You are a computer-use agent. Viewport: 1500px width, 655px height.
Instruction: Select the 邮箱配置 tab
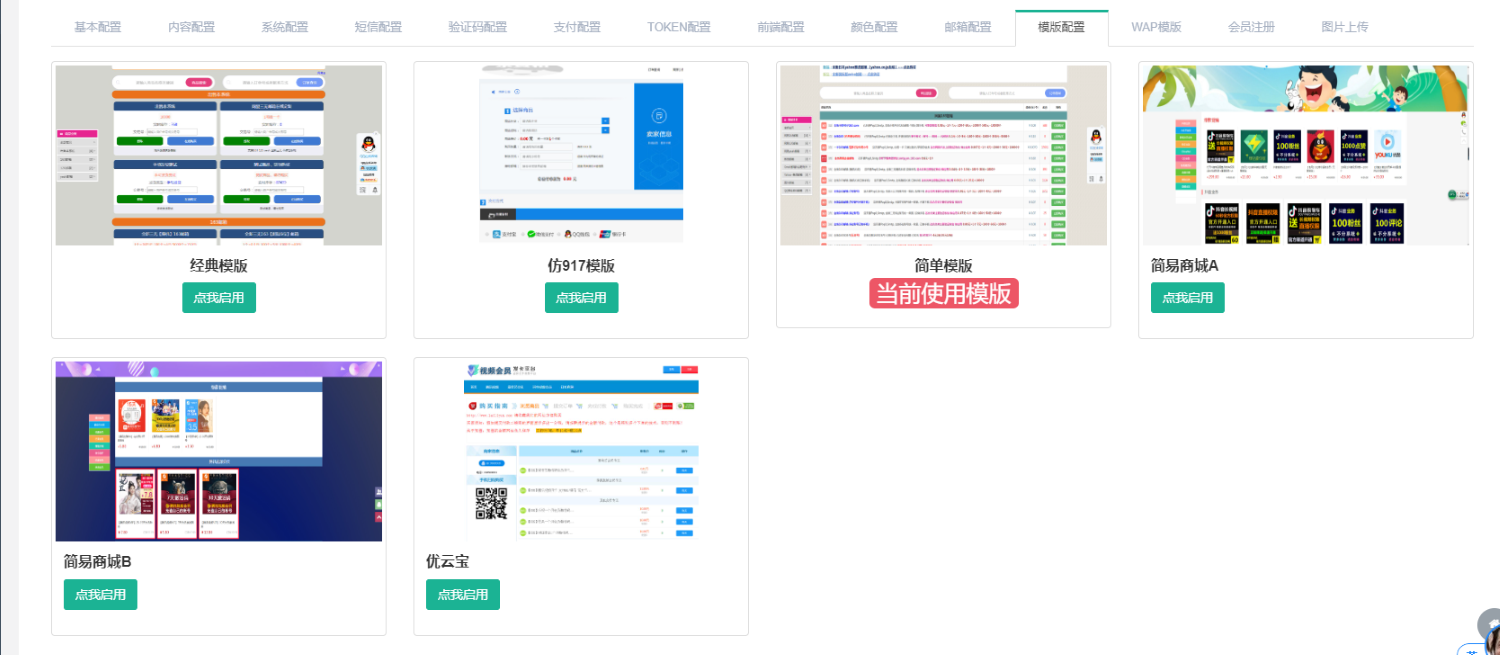pos(968,27)
